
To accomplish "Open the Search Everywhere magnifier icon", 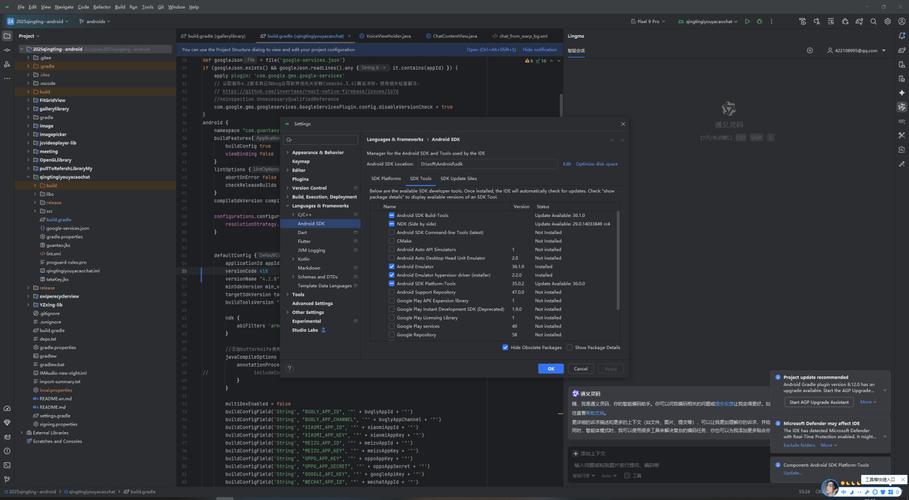I will (x=873, y=21).
